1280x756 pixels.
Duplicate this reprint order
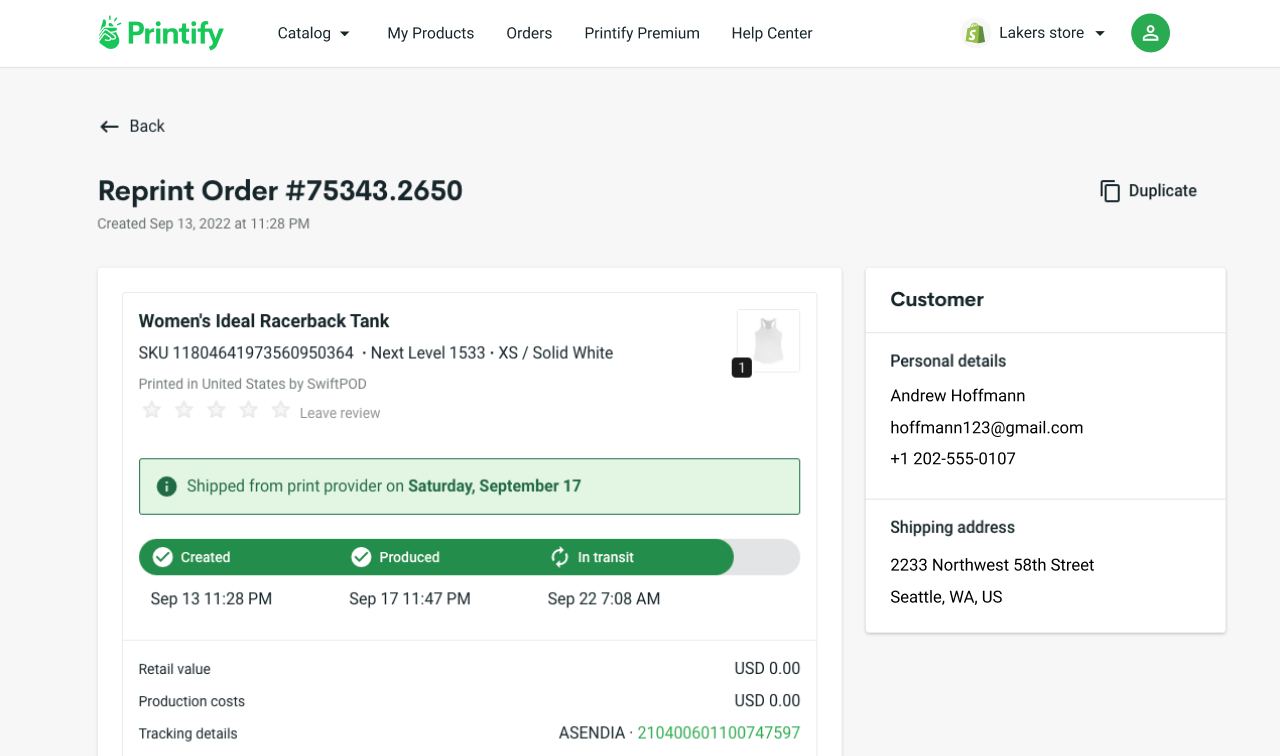1148,191
